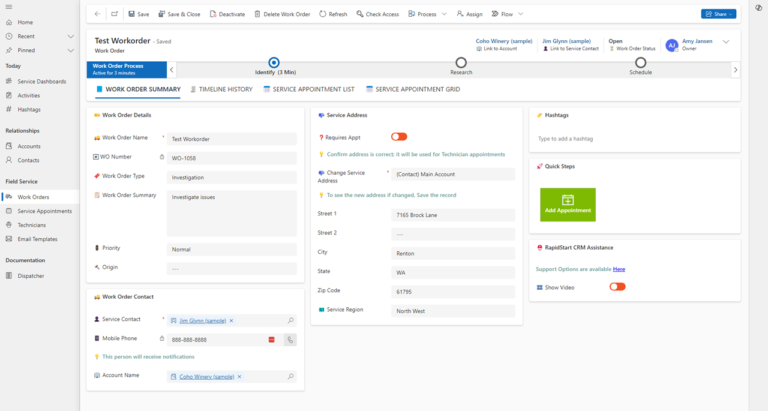The width and height of the screenshot is (768, 411).
Task: Click the Refresh icon in the command bar
Action: click(322, 14)
